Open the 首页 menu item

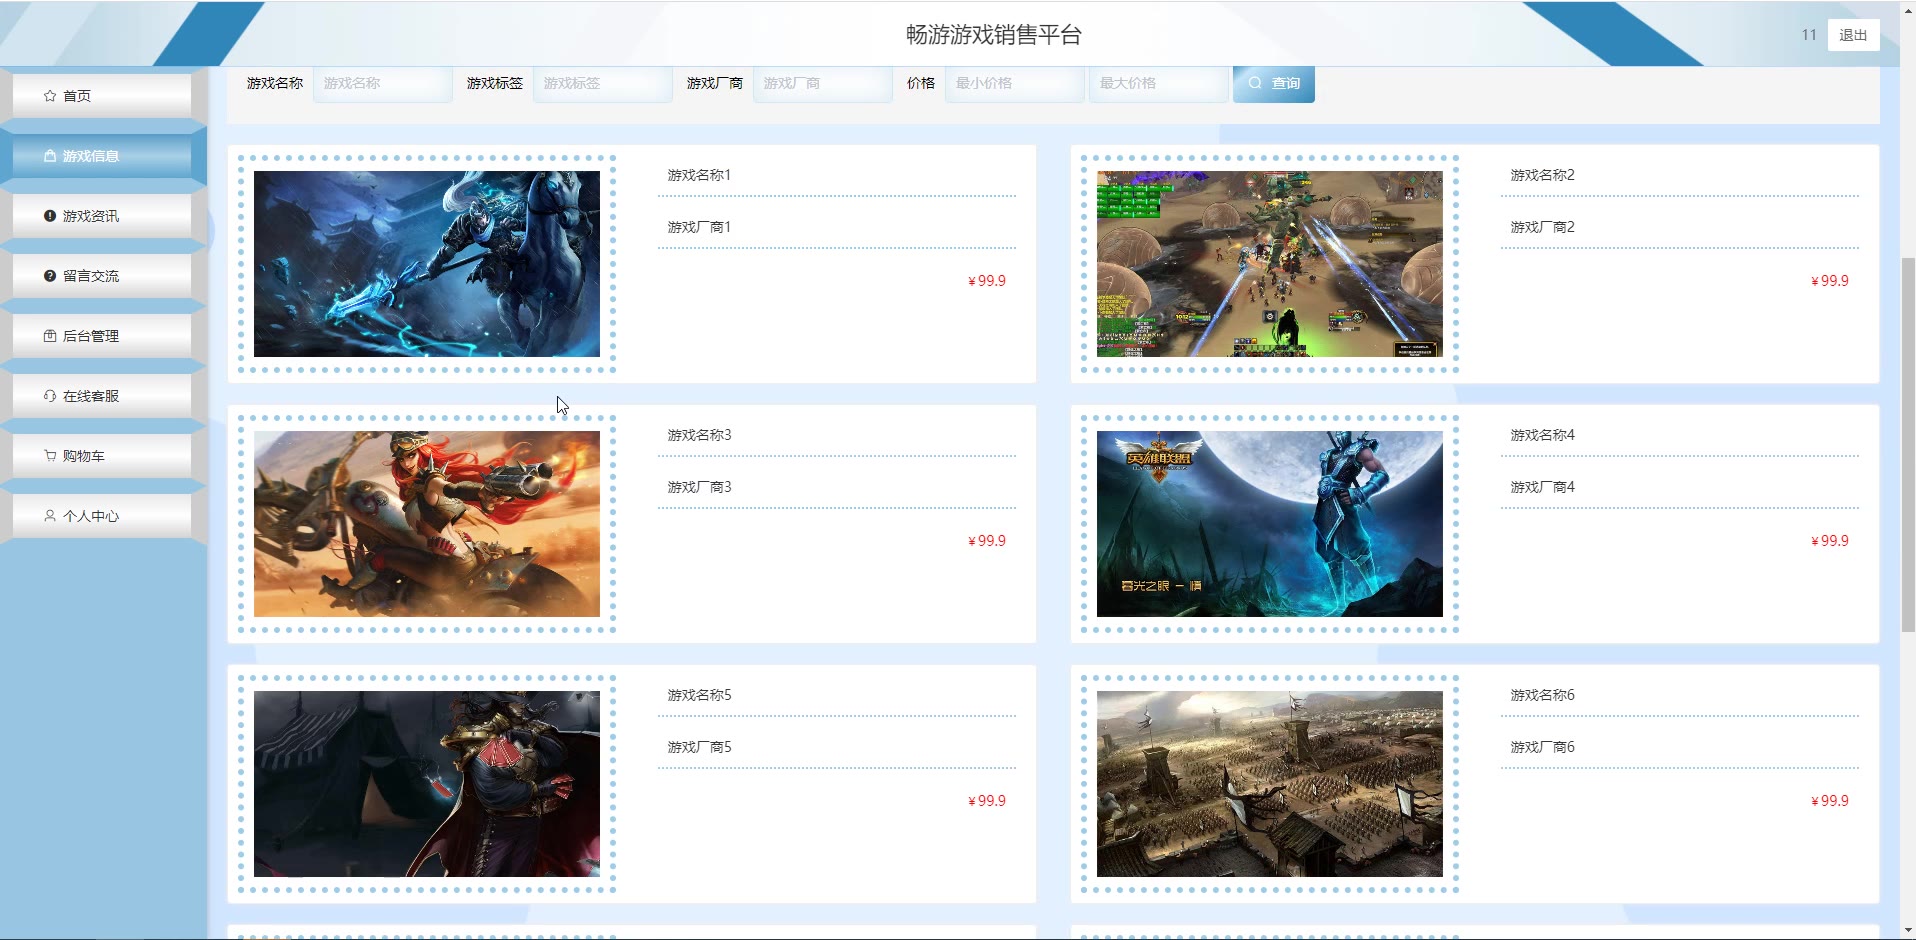point(102,96)
